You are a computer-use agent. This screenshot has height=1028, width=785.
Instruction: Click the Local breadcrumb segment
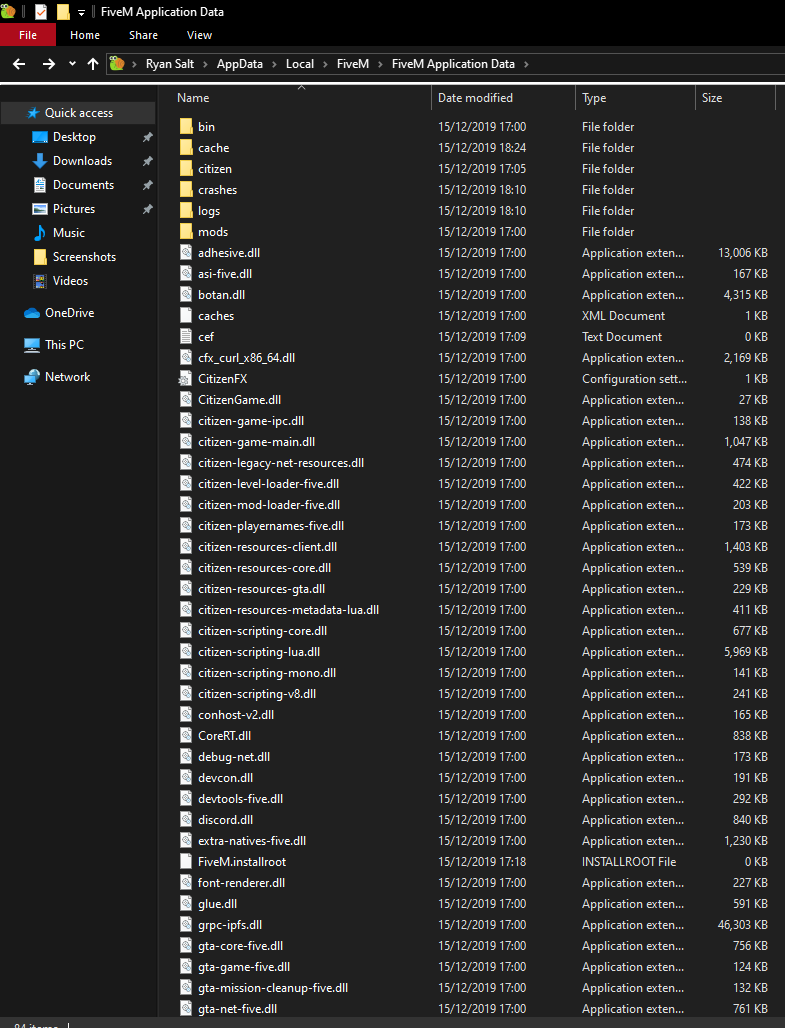300,64
